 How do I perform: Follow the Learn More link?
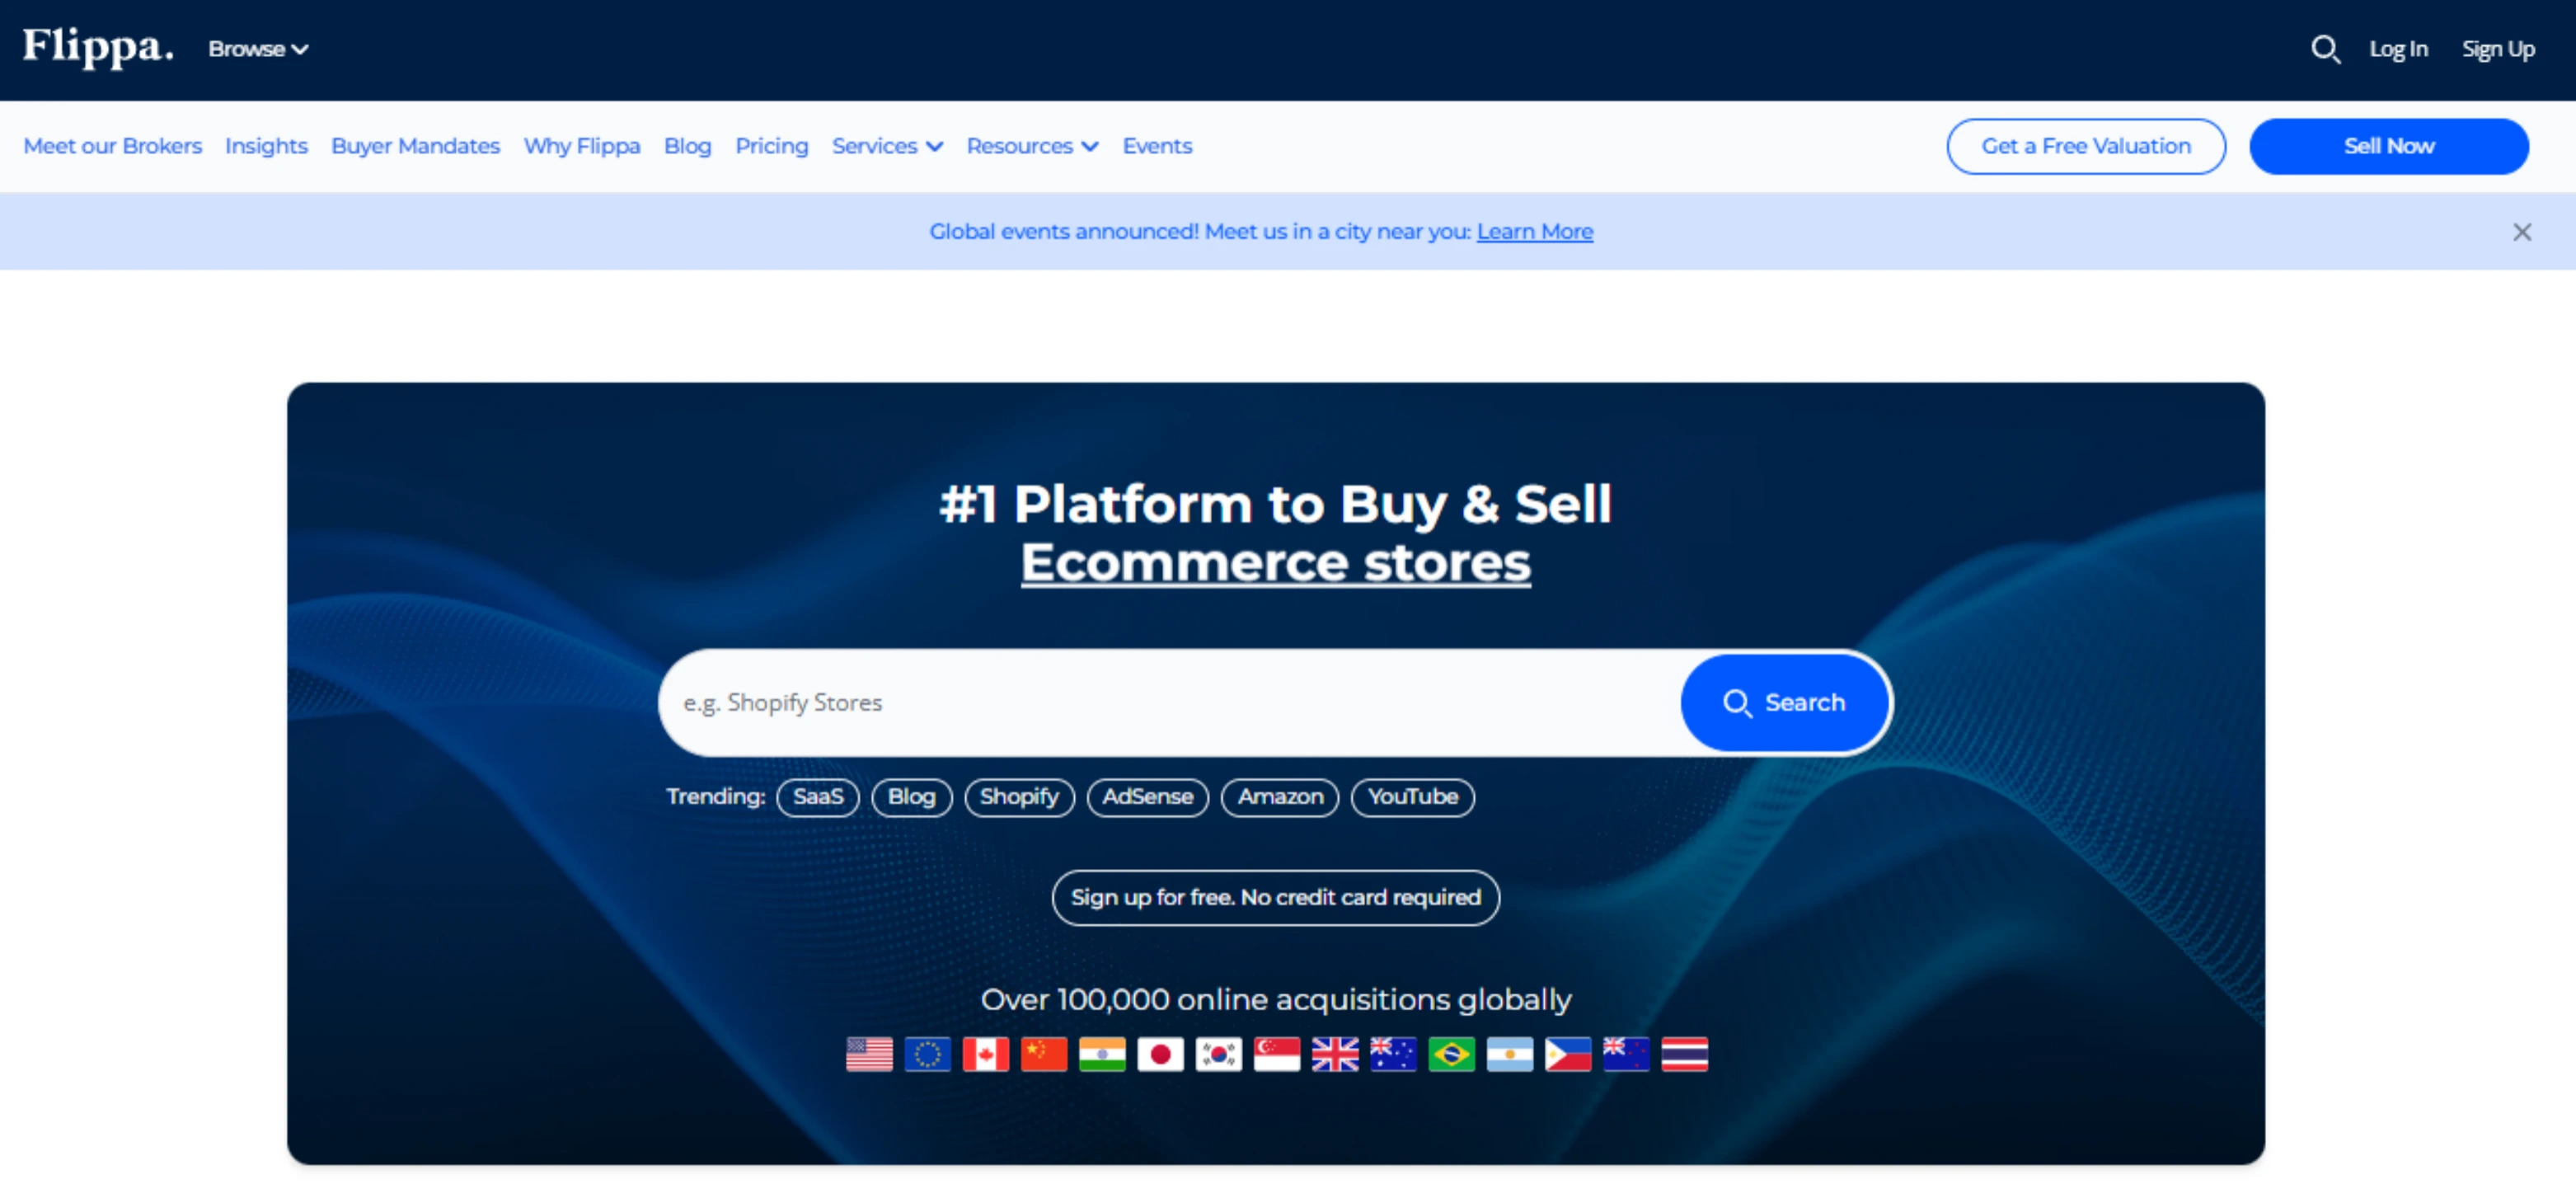pyautogui.click(x=1534, y=232)
